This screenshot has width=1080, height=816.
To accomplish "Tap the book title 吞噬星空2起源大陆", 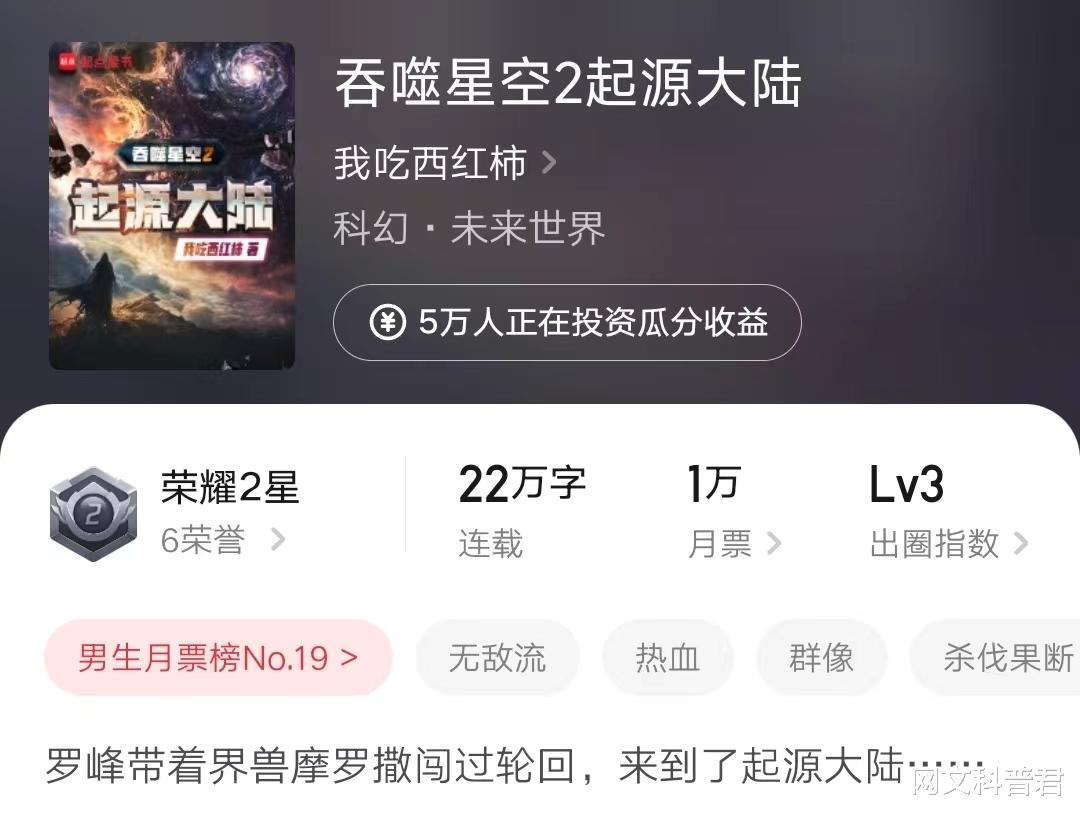I will [x=568, y=83].
